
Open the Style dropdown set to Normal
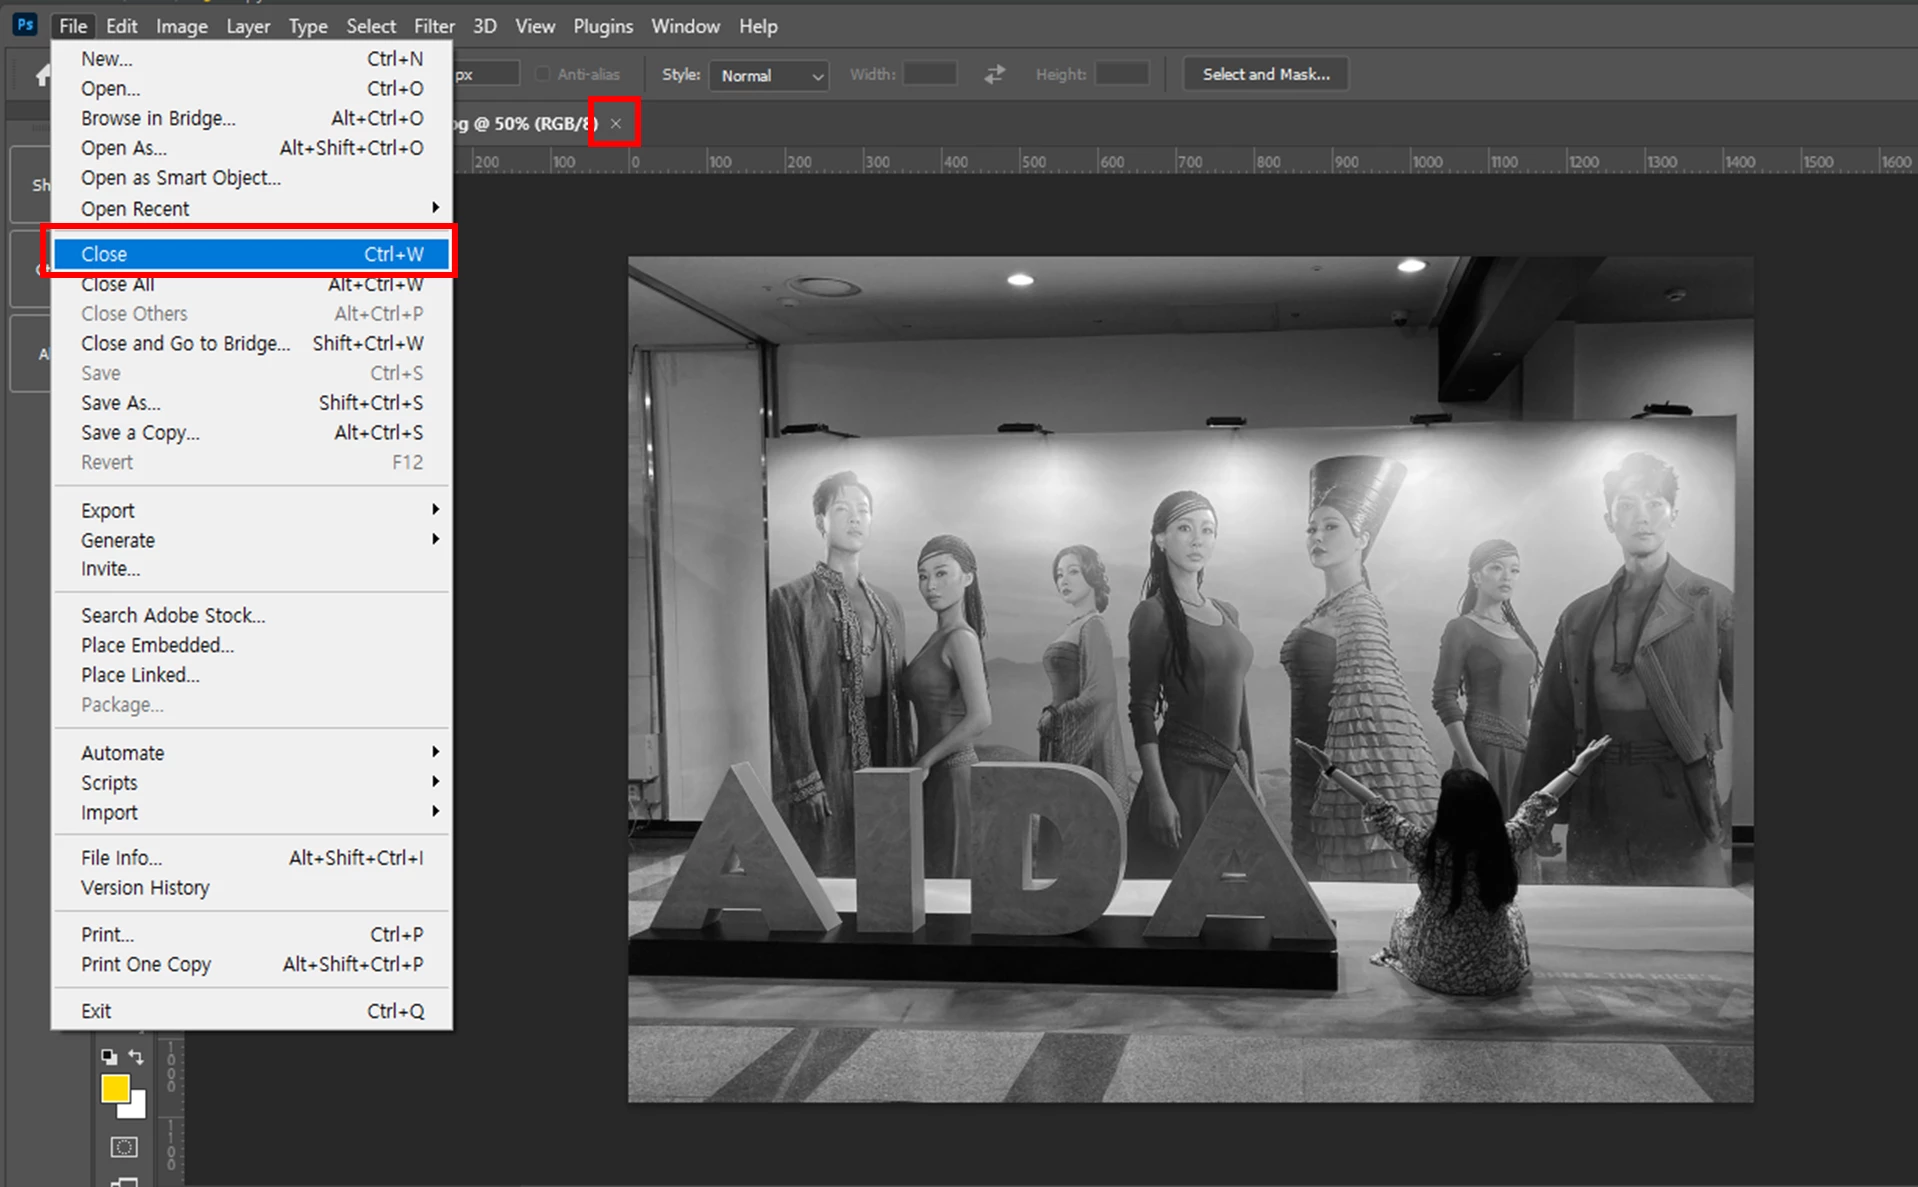[769, 75]
